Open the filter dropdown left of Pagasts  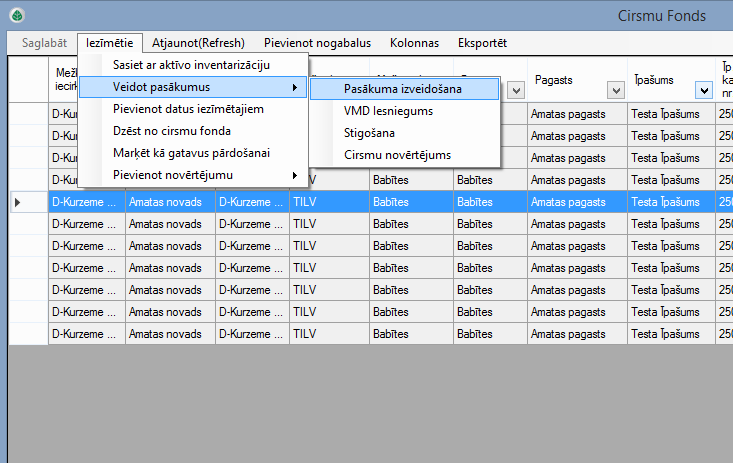(x=516, y=90)
